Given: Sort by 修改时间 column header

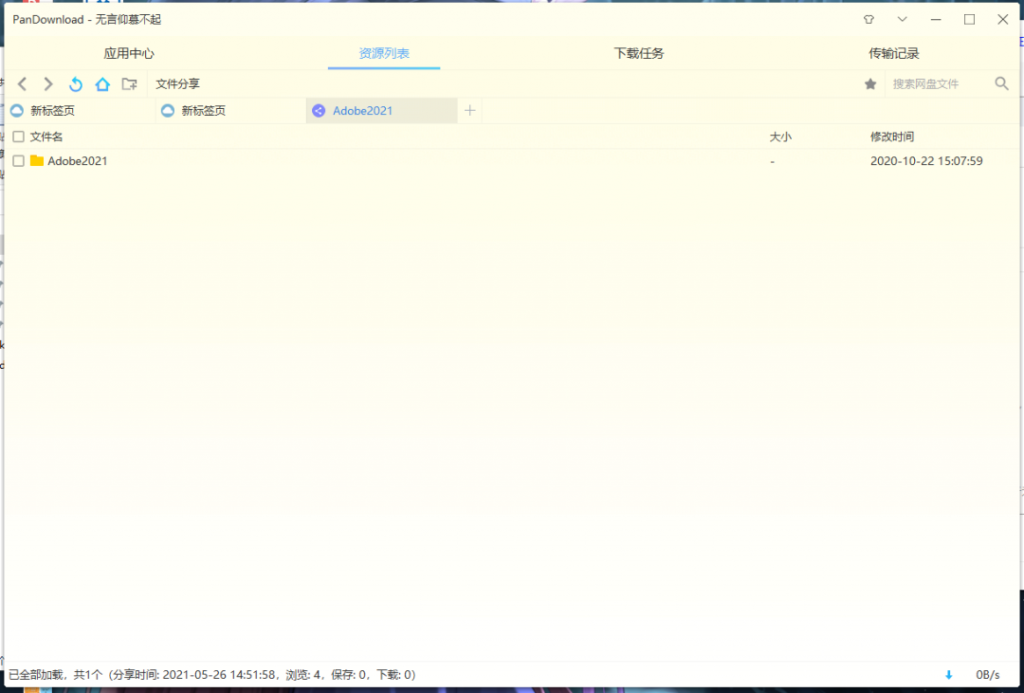Looking at the screenshot, I should click(892, 137).
